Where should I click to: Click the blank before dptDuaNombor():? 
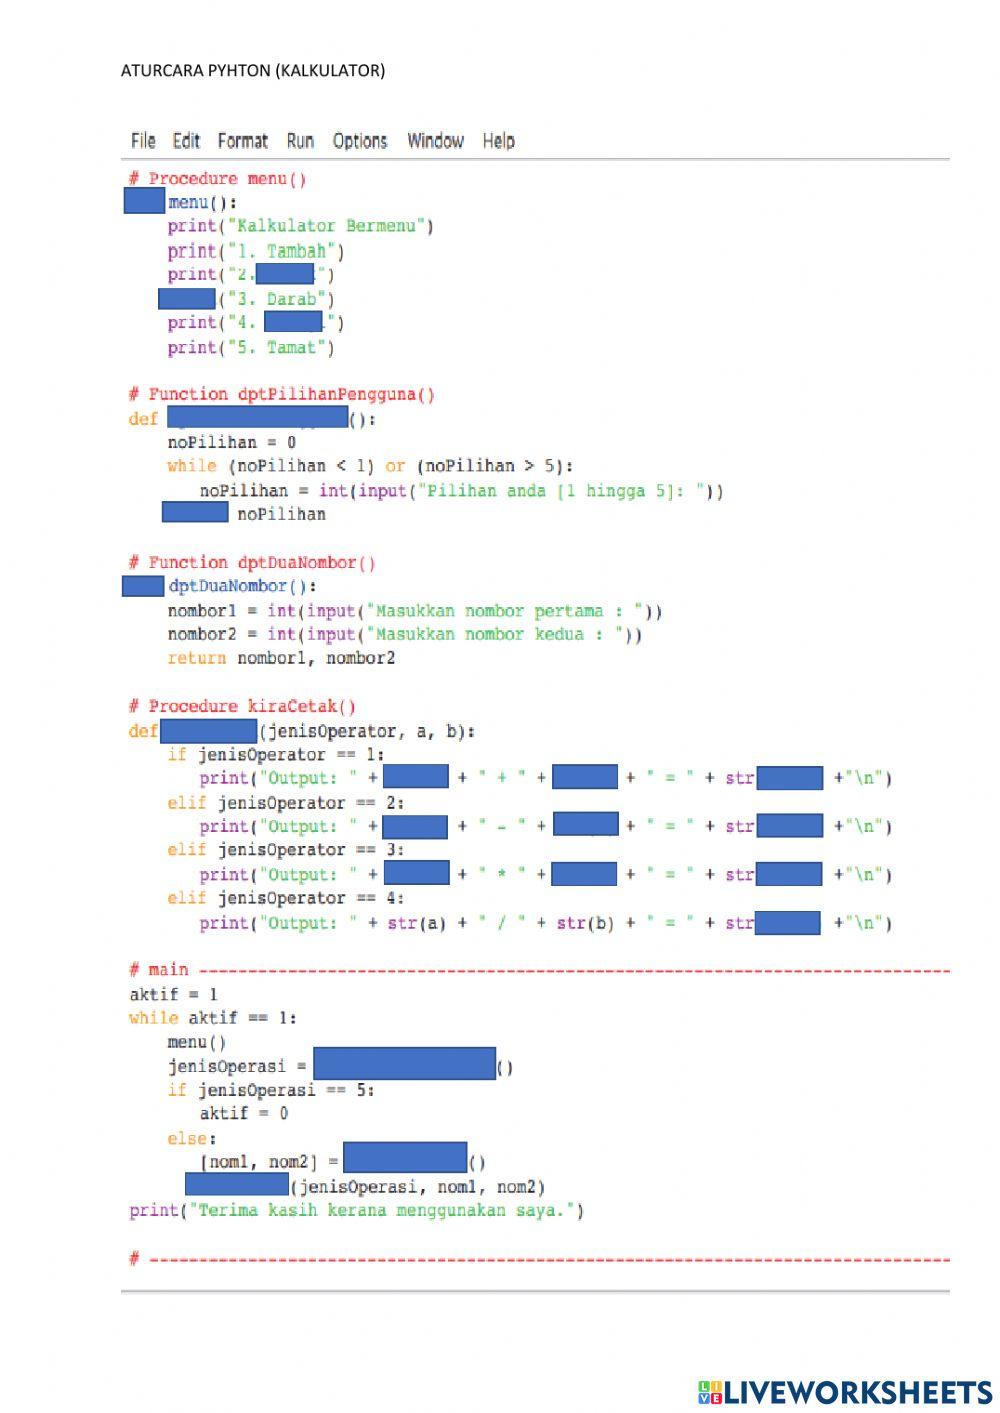(143, 586)
